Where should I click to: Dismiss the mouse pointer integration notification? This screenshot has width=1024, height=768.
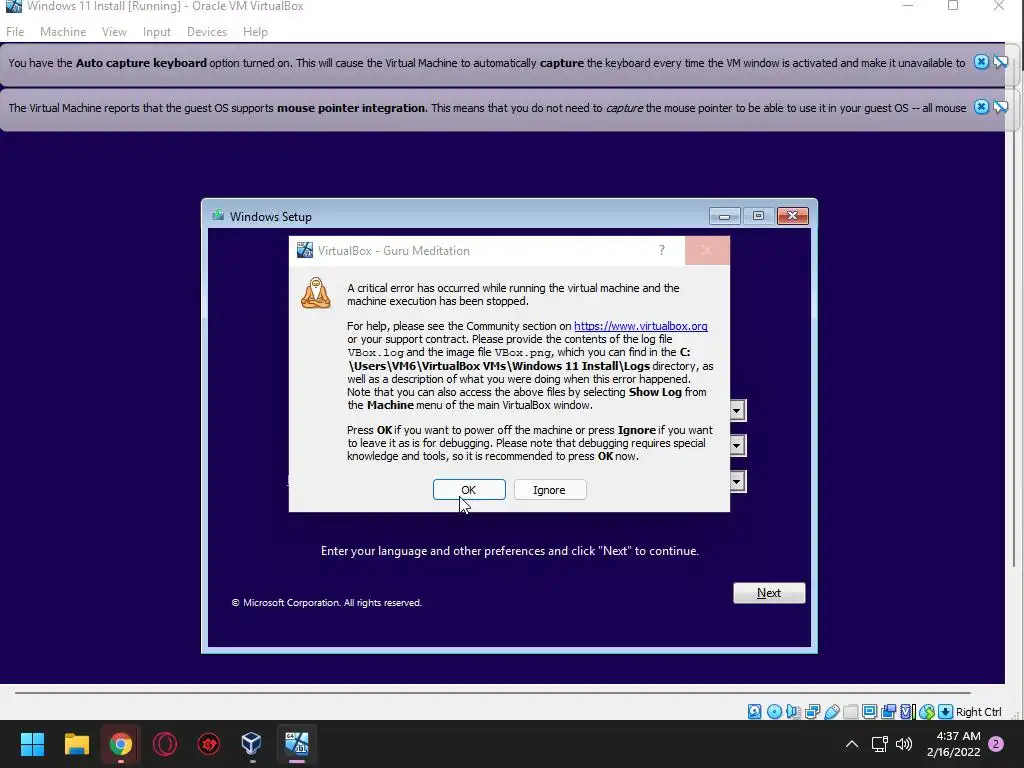(x=981, y=107)
